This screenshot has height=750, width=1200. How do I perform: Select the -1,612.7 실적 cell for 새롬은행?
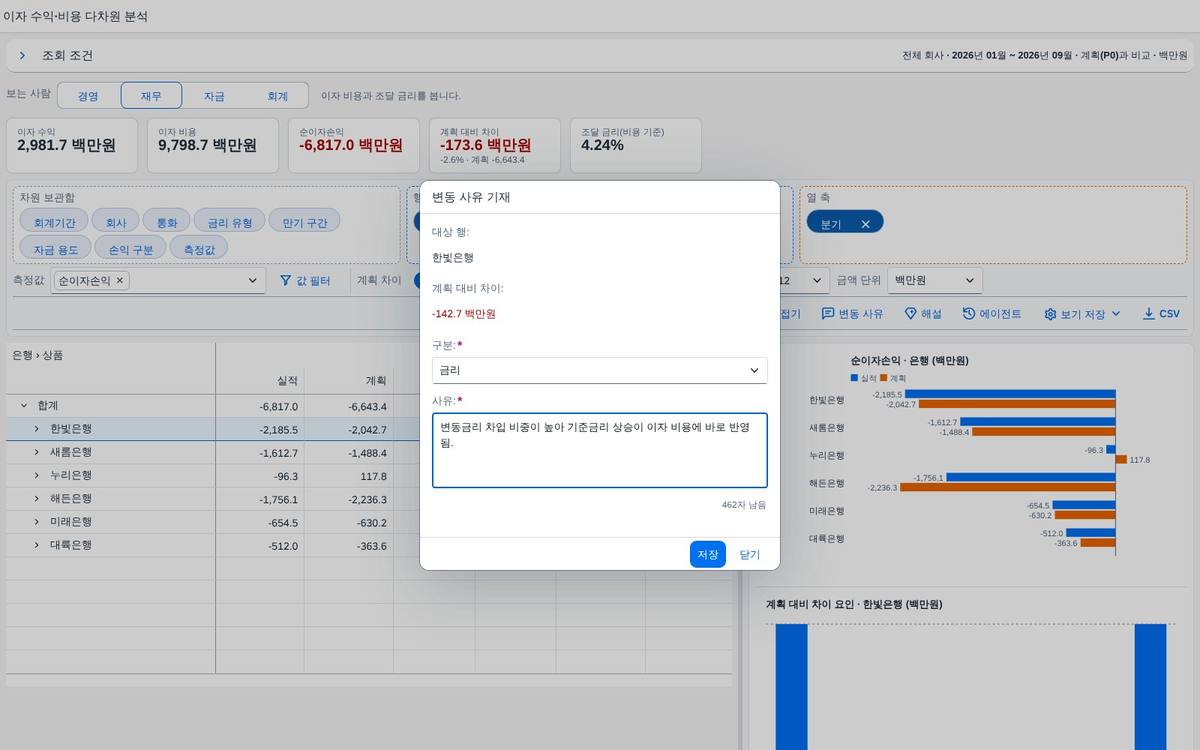coord(260,452)
